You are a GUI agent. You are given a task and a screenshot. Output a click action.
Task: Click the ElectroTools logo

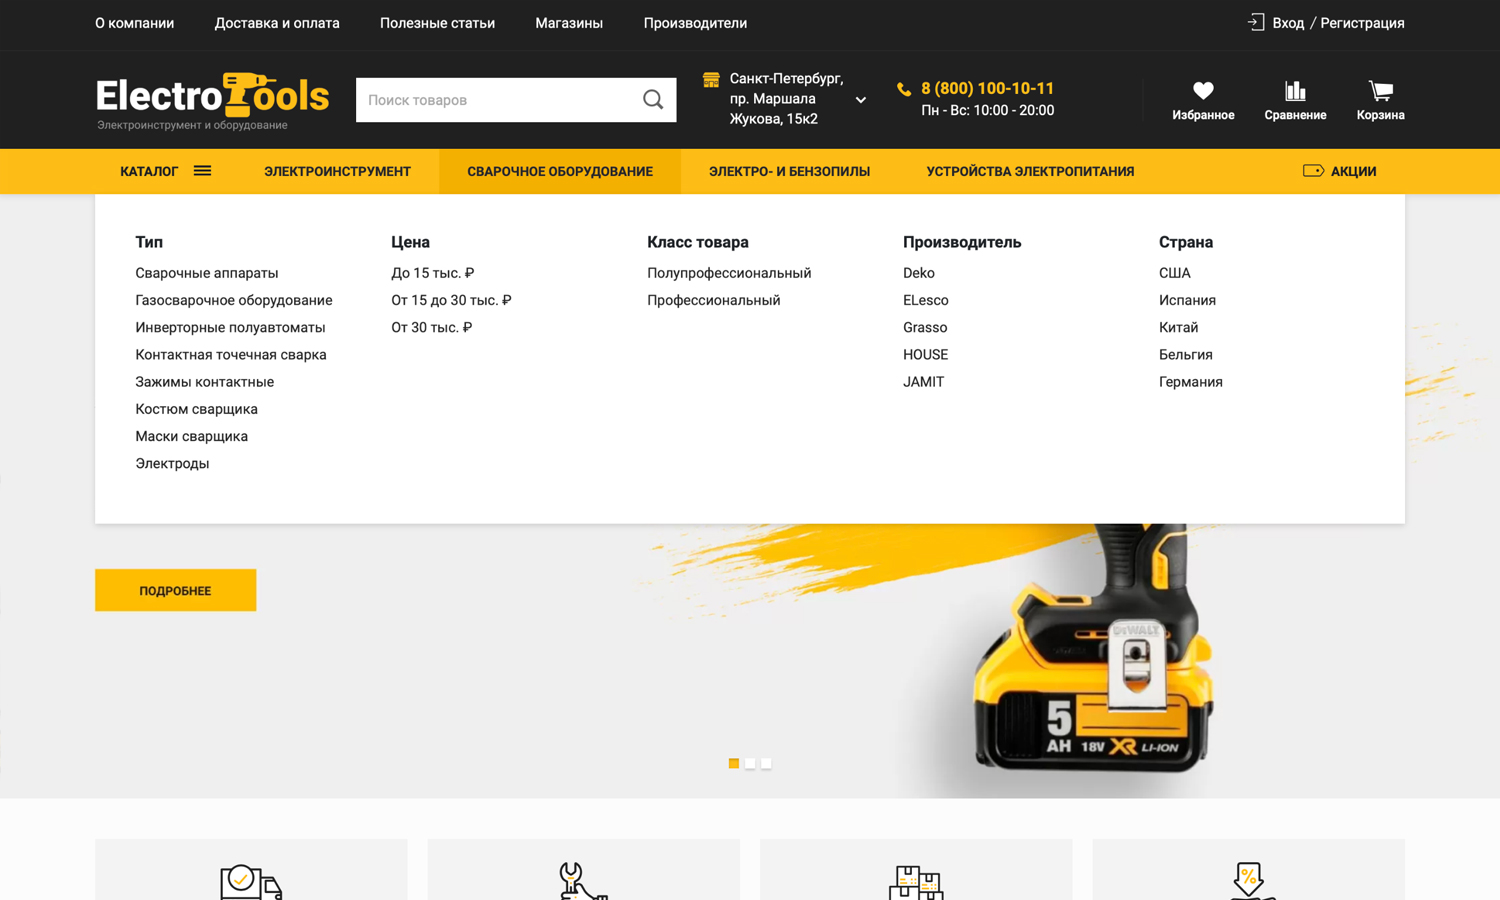(x=212, y=100)
